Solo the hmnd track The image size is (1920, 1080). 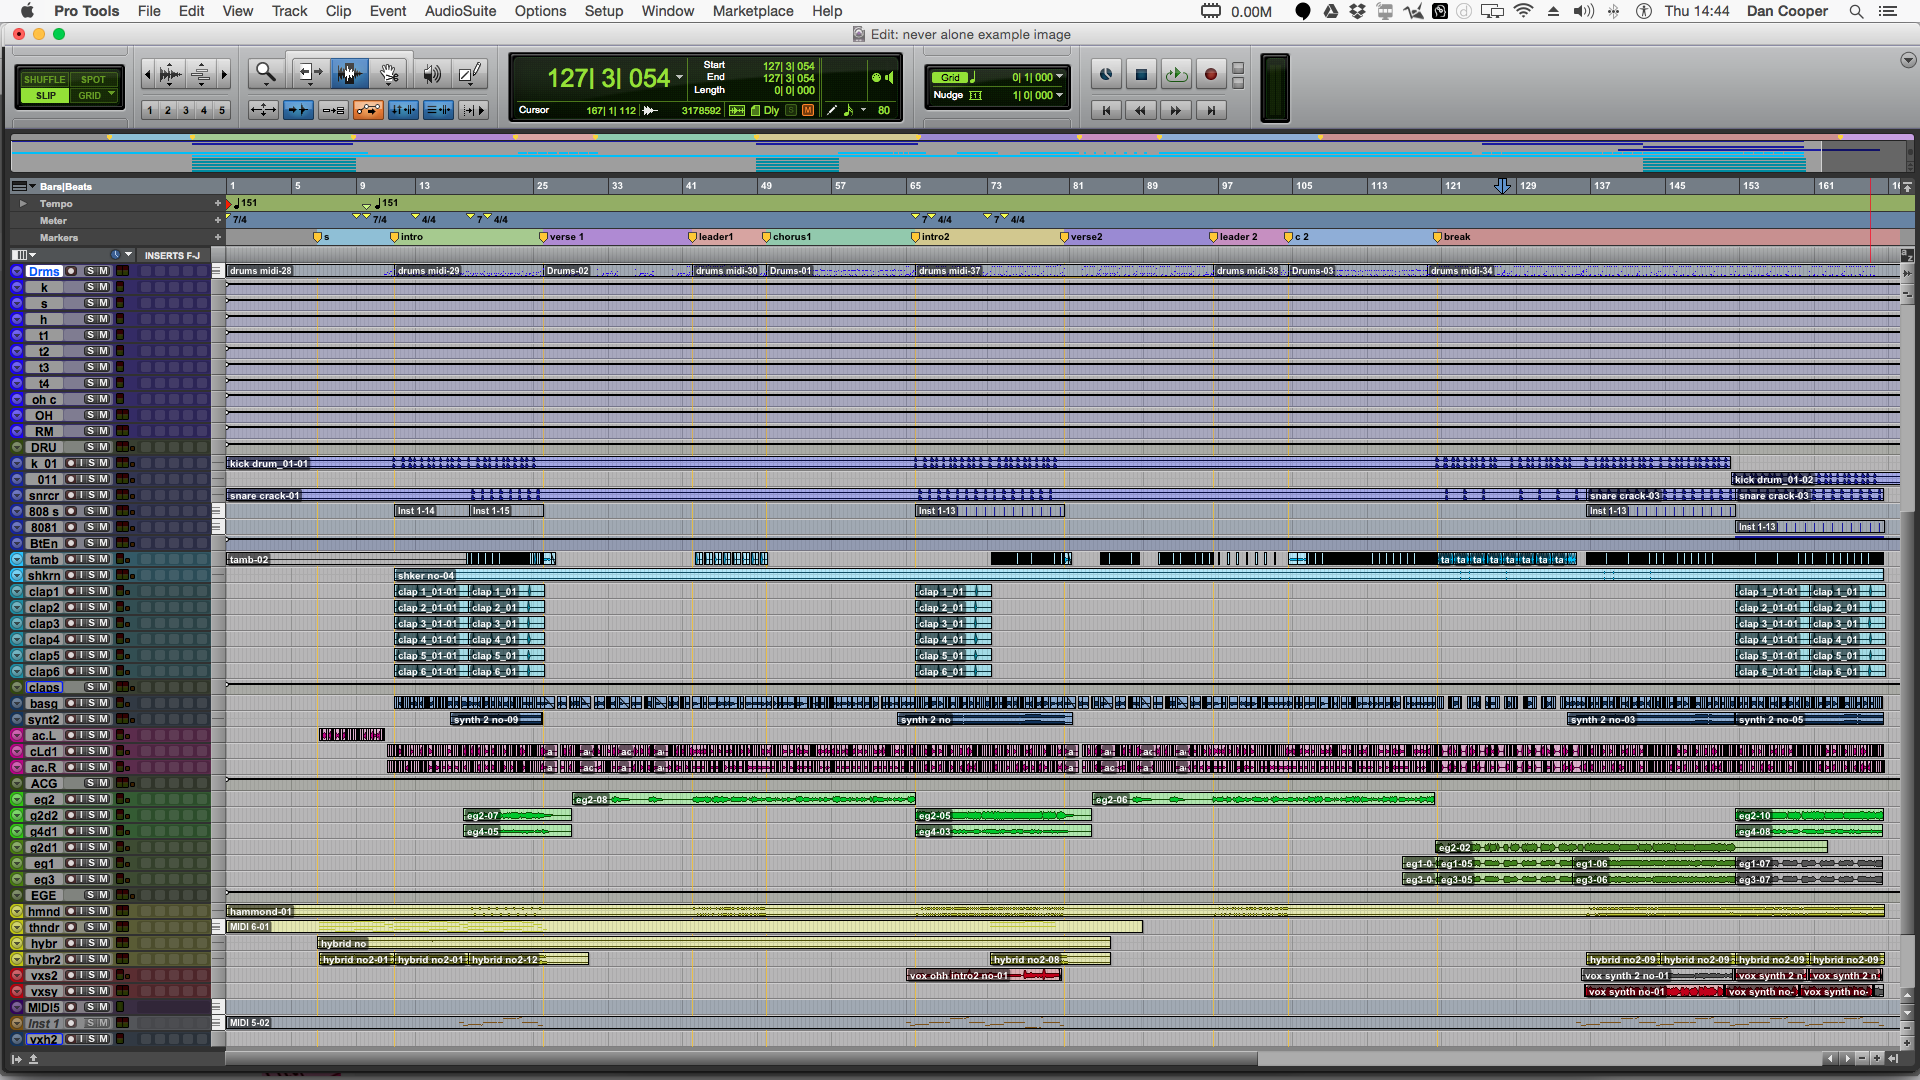point(92,911)
